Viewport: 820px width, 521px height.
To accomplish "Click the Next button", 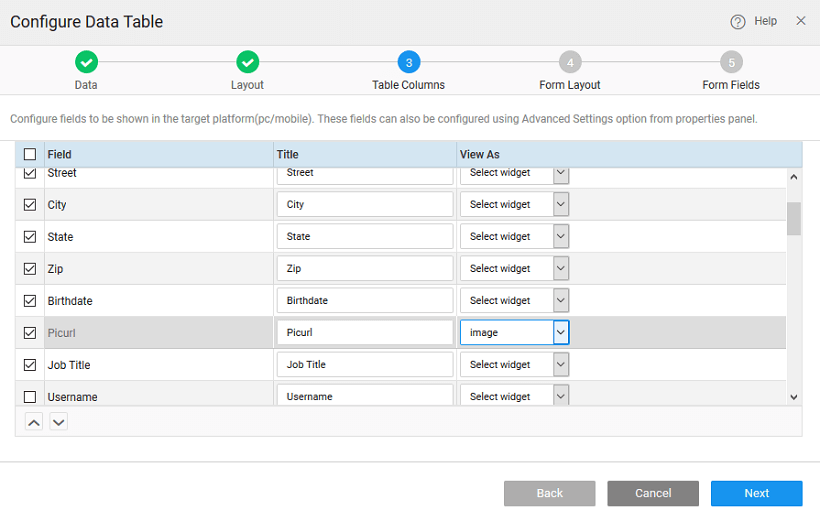I will pos(756,493).
